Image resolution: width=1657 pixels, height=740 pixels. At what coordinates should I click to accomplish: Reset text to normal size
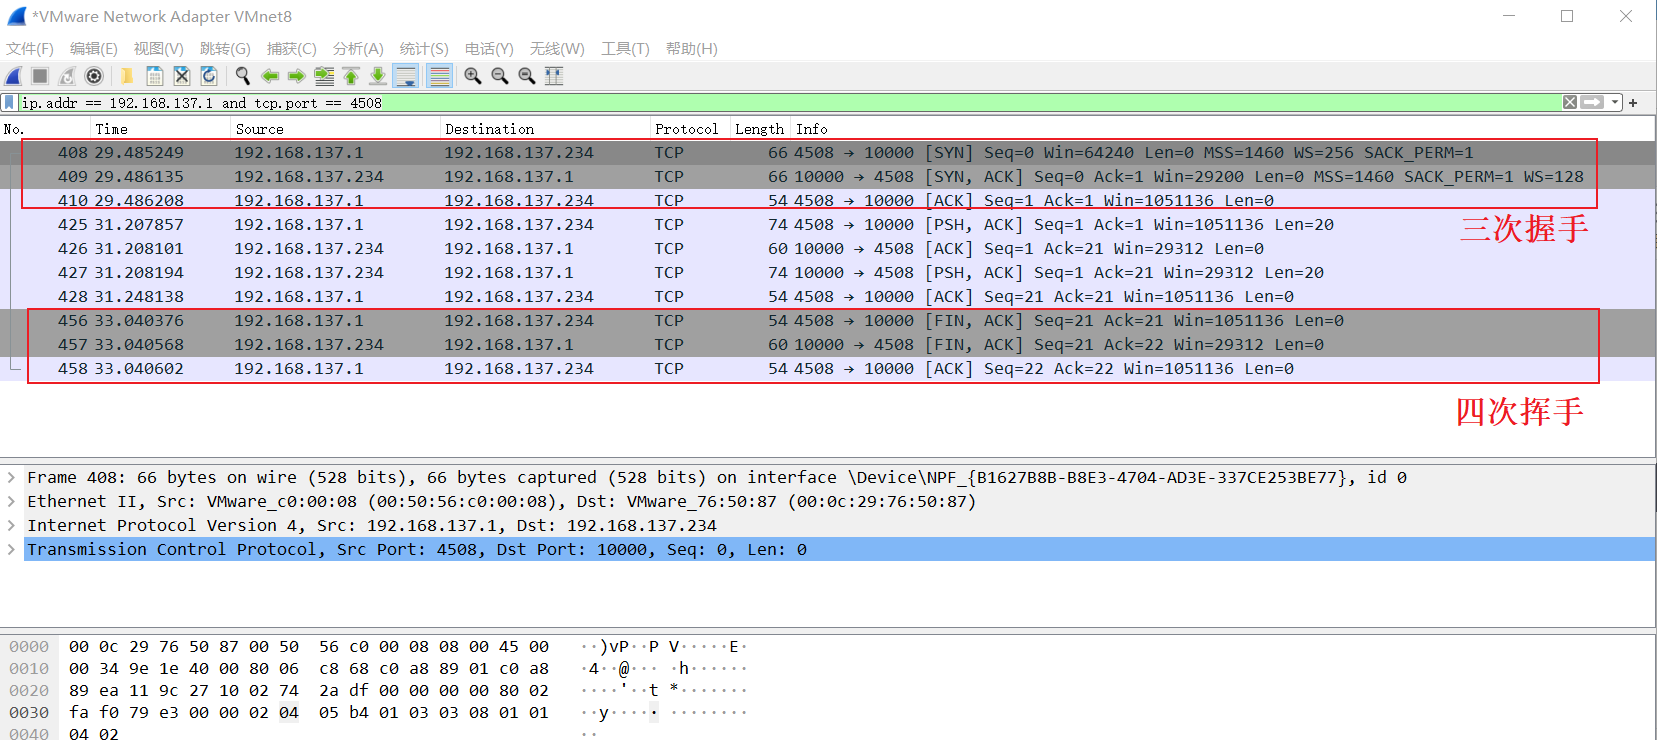[x=527, y=76]
